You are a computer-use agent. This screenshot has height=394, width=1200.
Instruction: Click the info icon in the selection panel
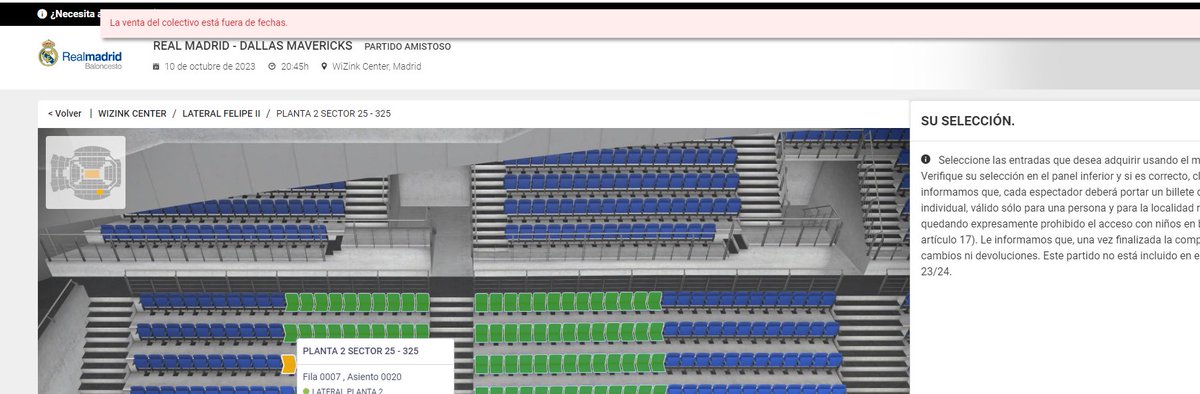(926, 159)
